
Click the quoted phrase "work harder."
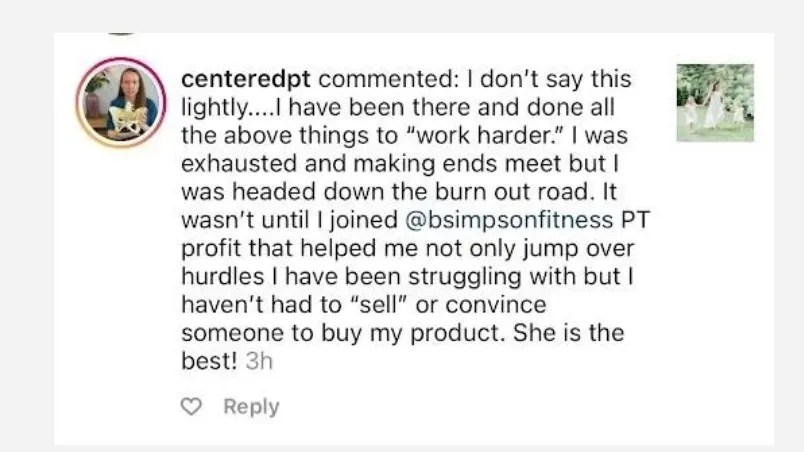[x=485, y=135]
